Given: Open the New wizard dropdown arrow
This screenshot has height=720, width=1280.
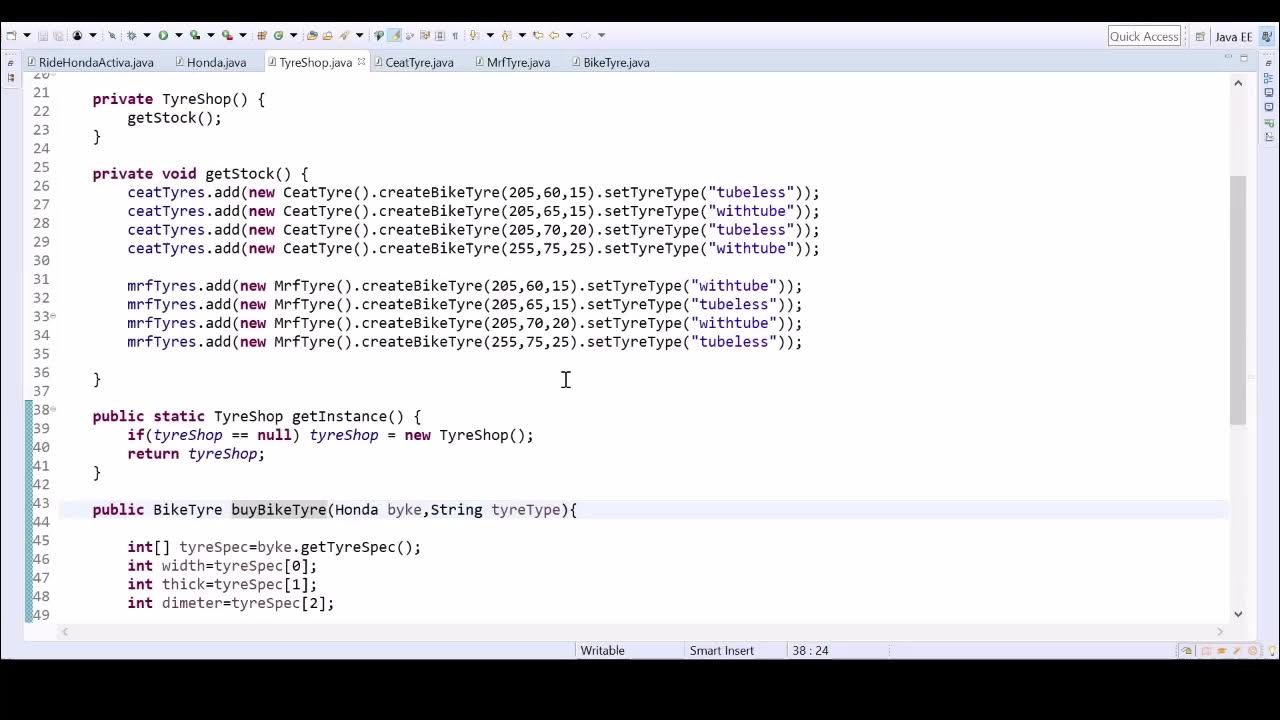Looking at the screenshot, I should pyautogui.click(x=27, y=35).
